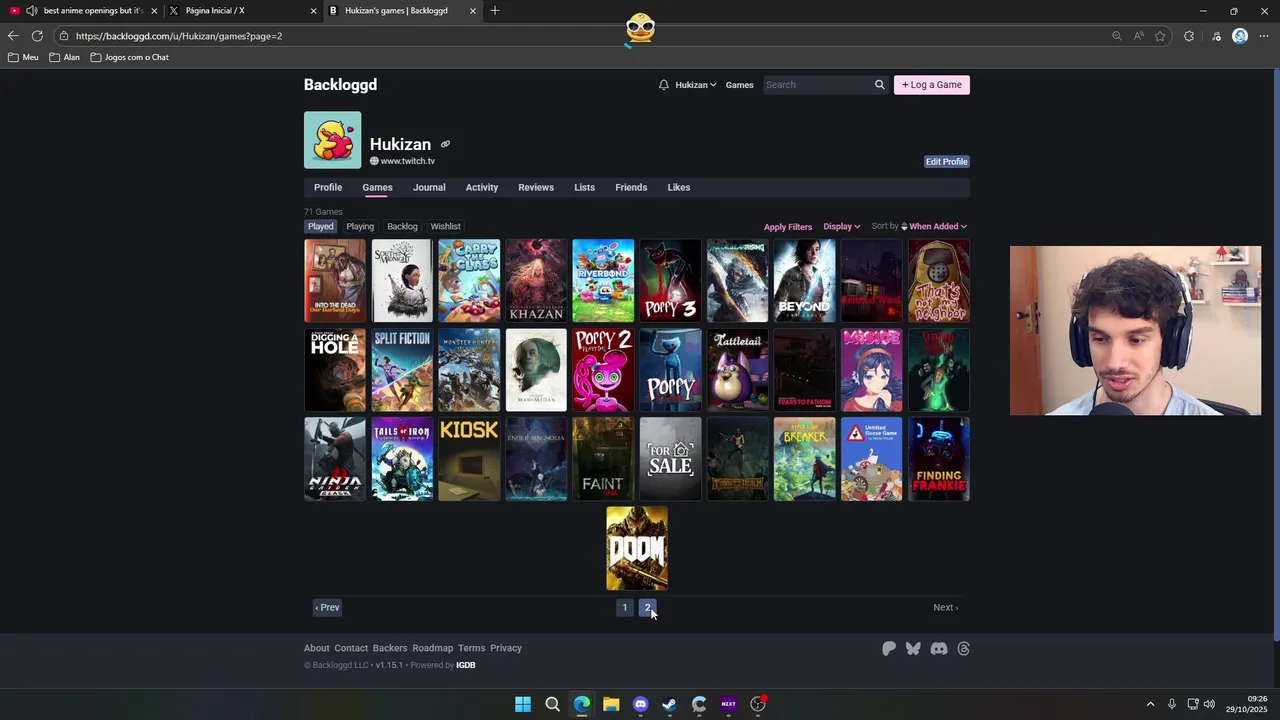Go to page 1
This screenshot has height=720, width=1280.
pyautogui.click(x=625, y=608)
